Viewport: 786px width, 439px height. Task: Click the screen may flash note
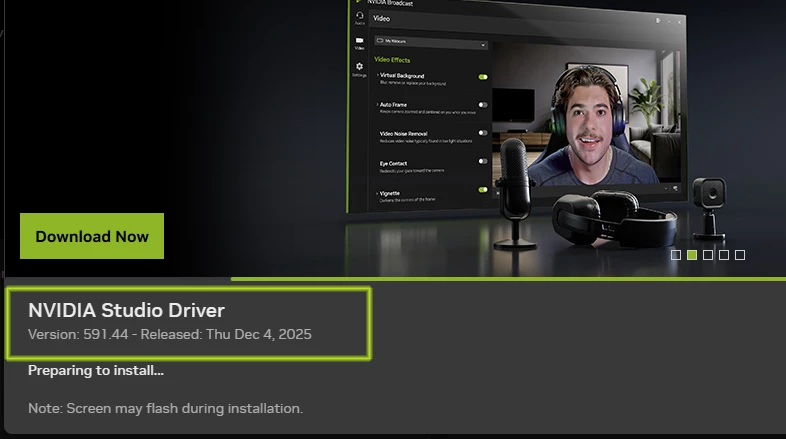click(165, 408)
